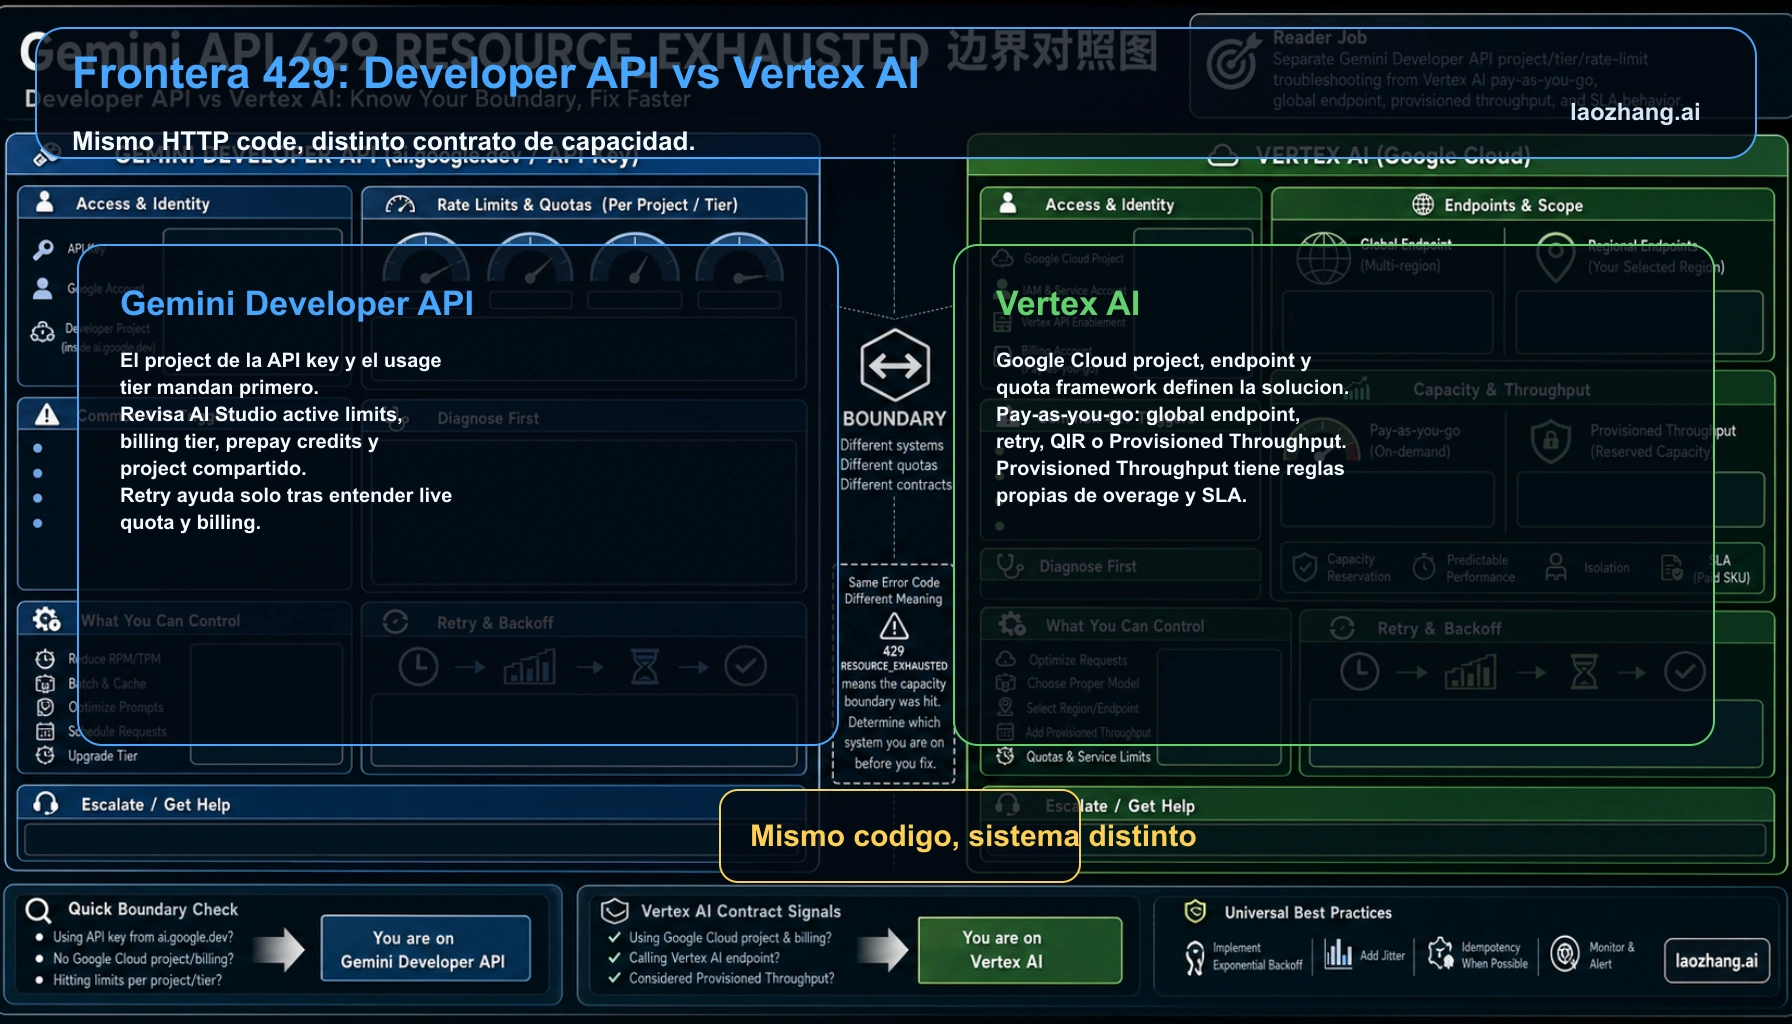The image size is (1792, 1024).
Task: Click the Quotas & Service Limits icon
Action: click(x=1006, y=756)
